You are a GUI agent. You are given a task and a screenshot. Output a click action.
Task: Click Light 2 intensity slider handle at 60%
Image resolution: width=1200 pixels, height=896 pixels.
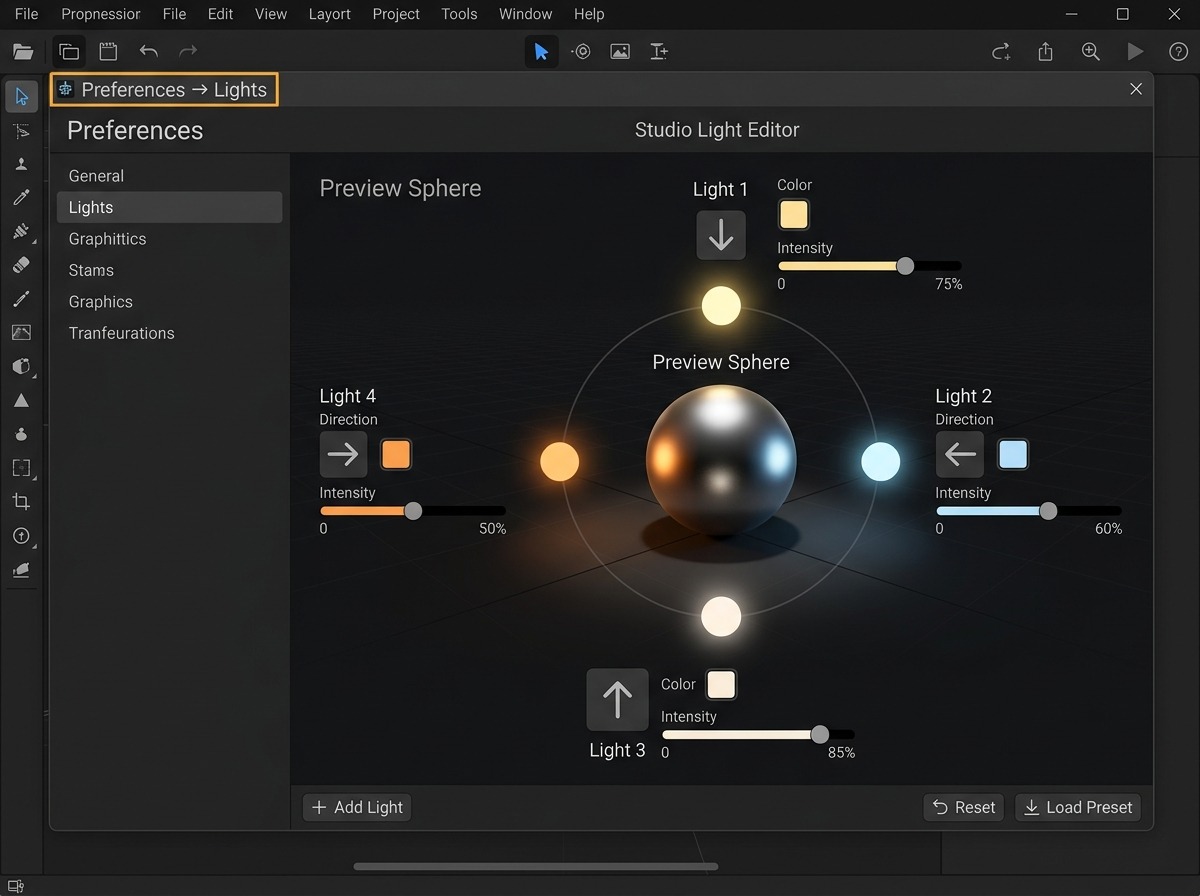[x=1048, y=511]
